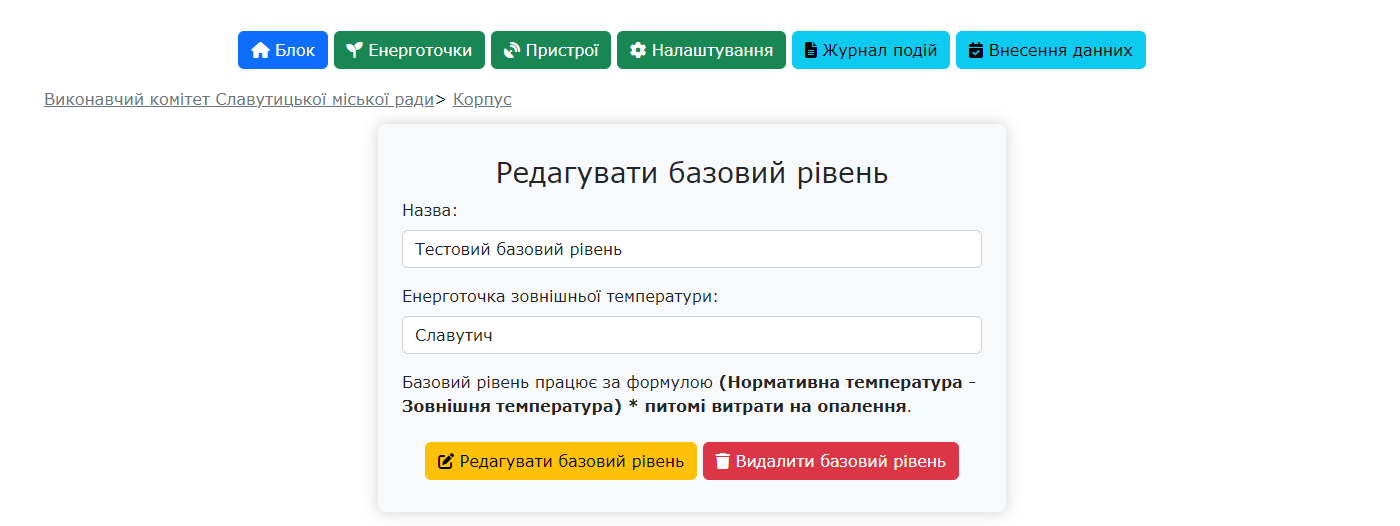This screenshot has width=1400, height=526.
Task: Click the sprout icon on Енерготочки button
Action: pyautogui.click(x=355, y=50)
